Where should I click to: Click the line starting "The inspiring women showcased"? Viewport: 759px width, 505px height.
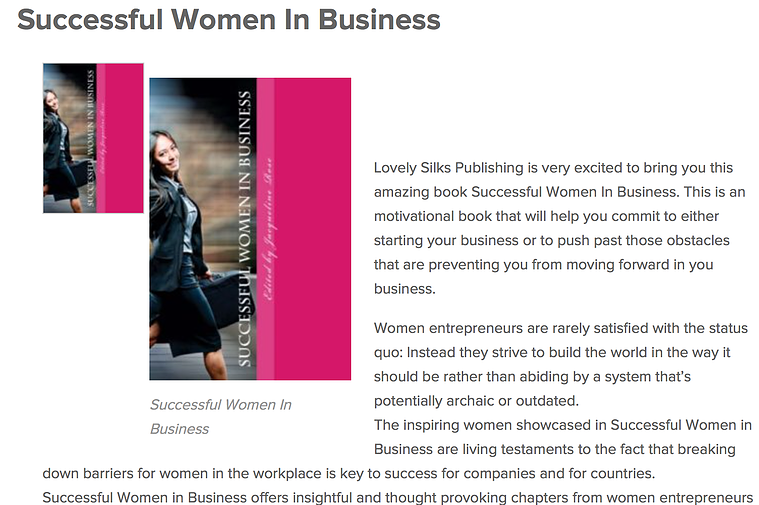(562, 425)
